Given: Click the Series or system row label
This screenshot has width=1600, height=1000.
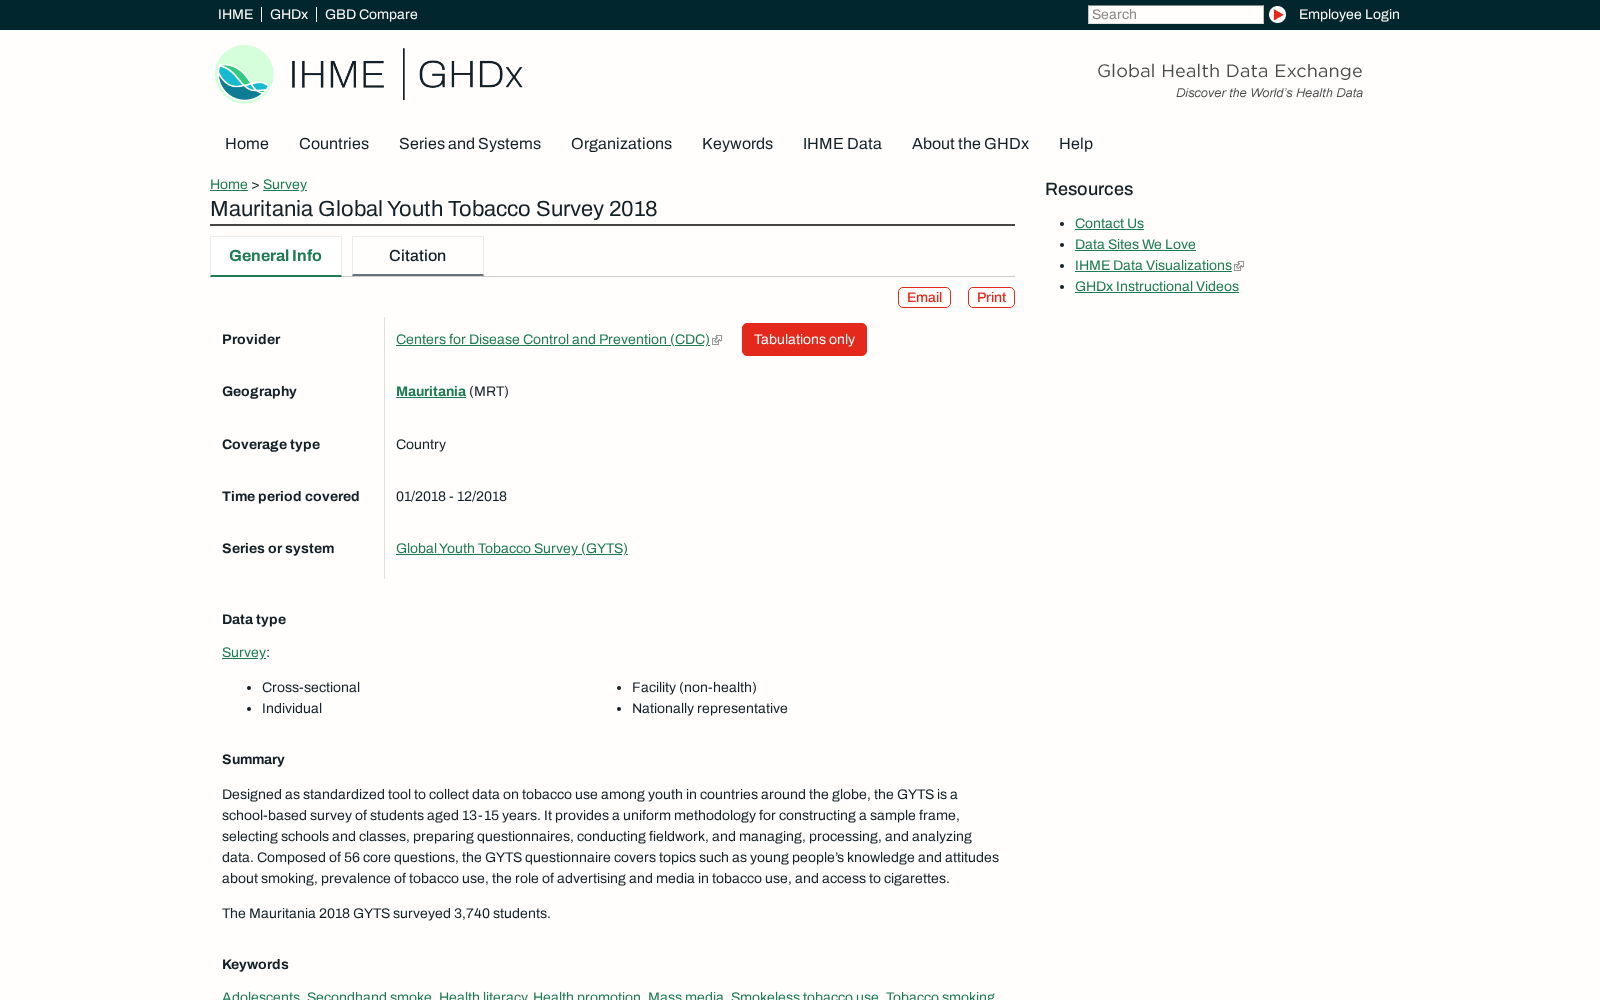Looking at the screenshot, I should tap(278, 549).
